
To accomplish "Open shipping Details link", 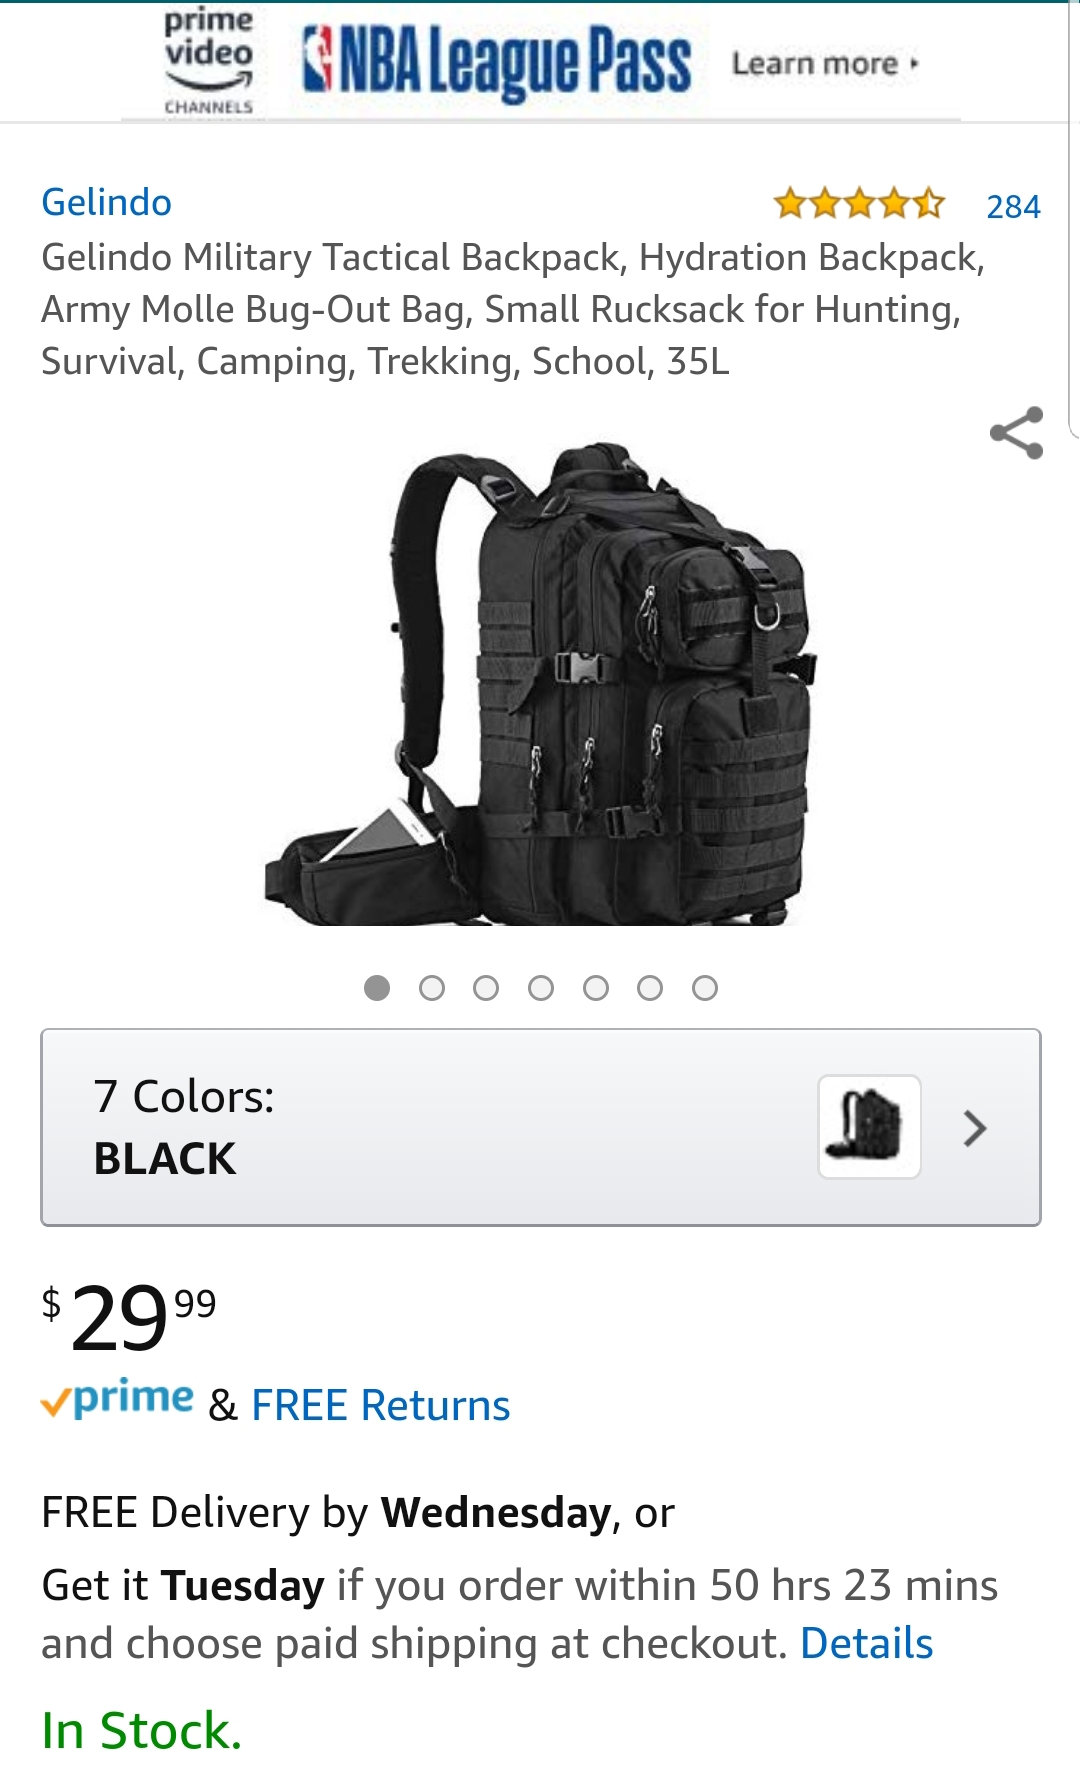I will coord(866,1643).
